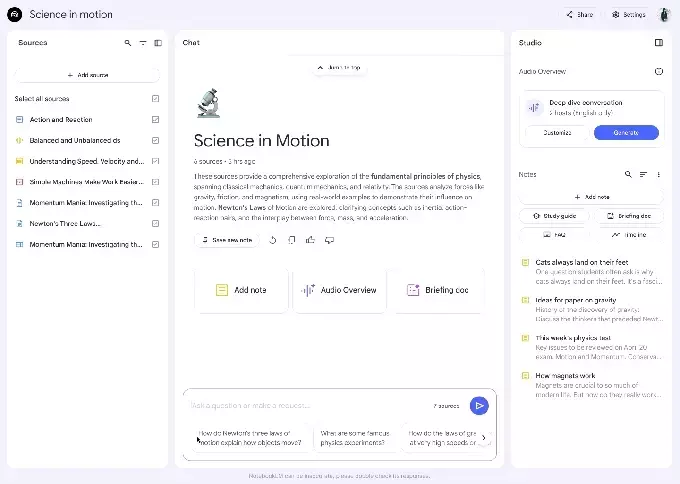
Task: Uncheck first Momentum Mania source checkbox
Action: click(156, 203)
